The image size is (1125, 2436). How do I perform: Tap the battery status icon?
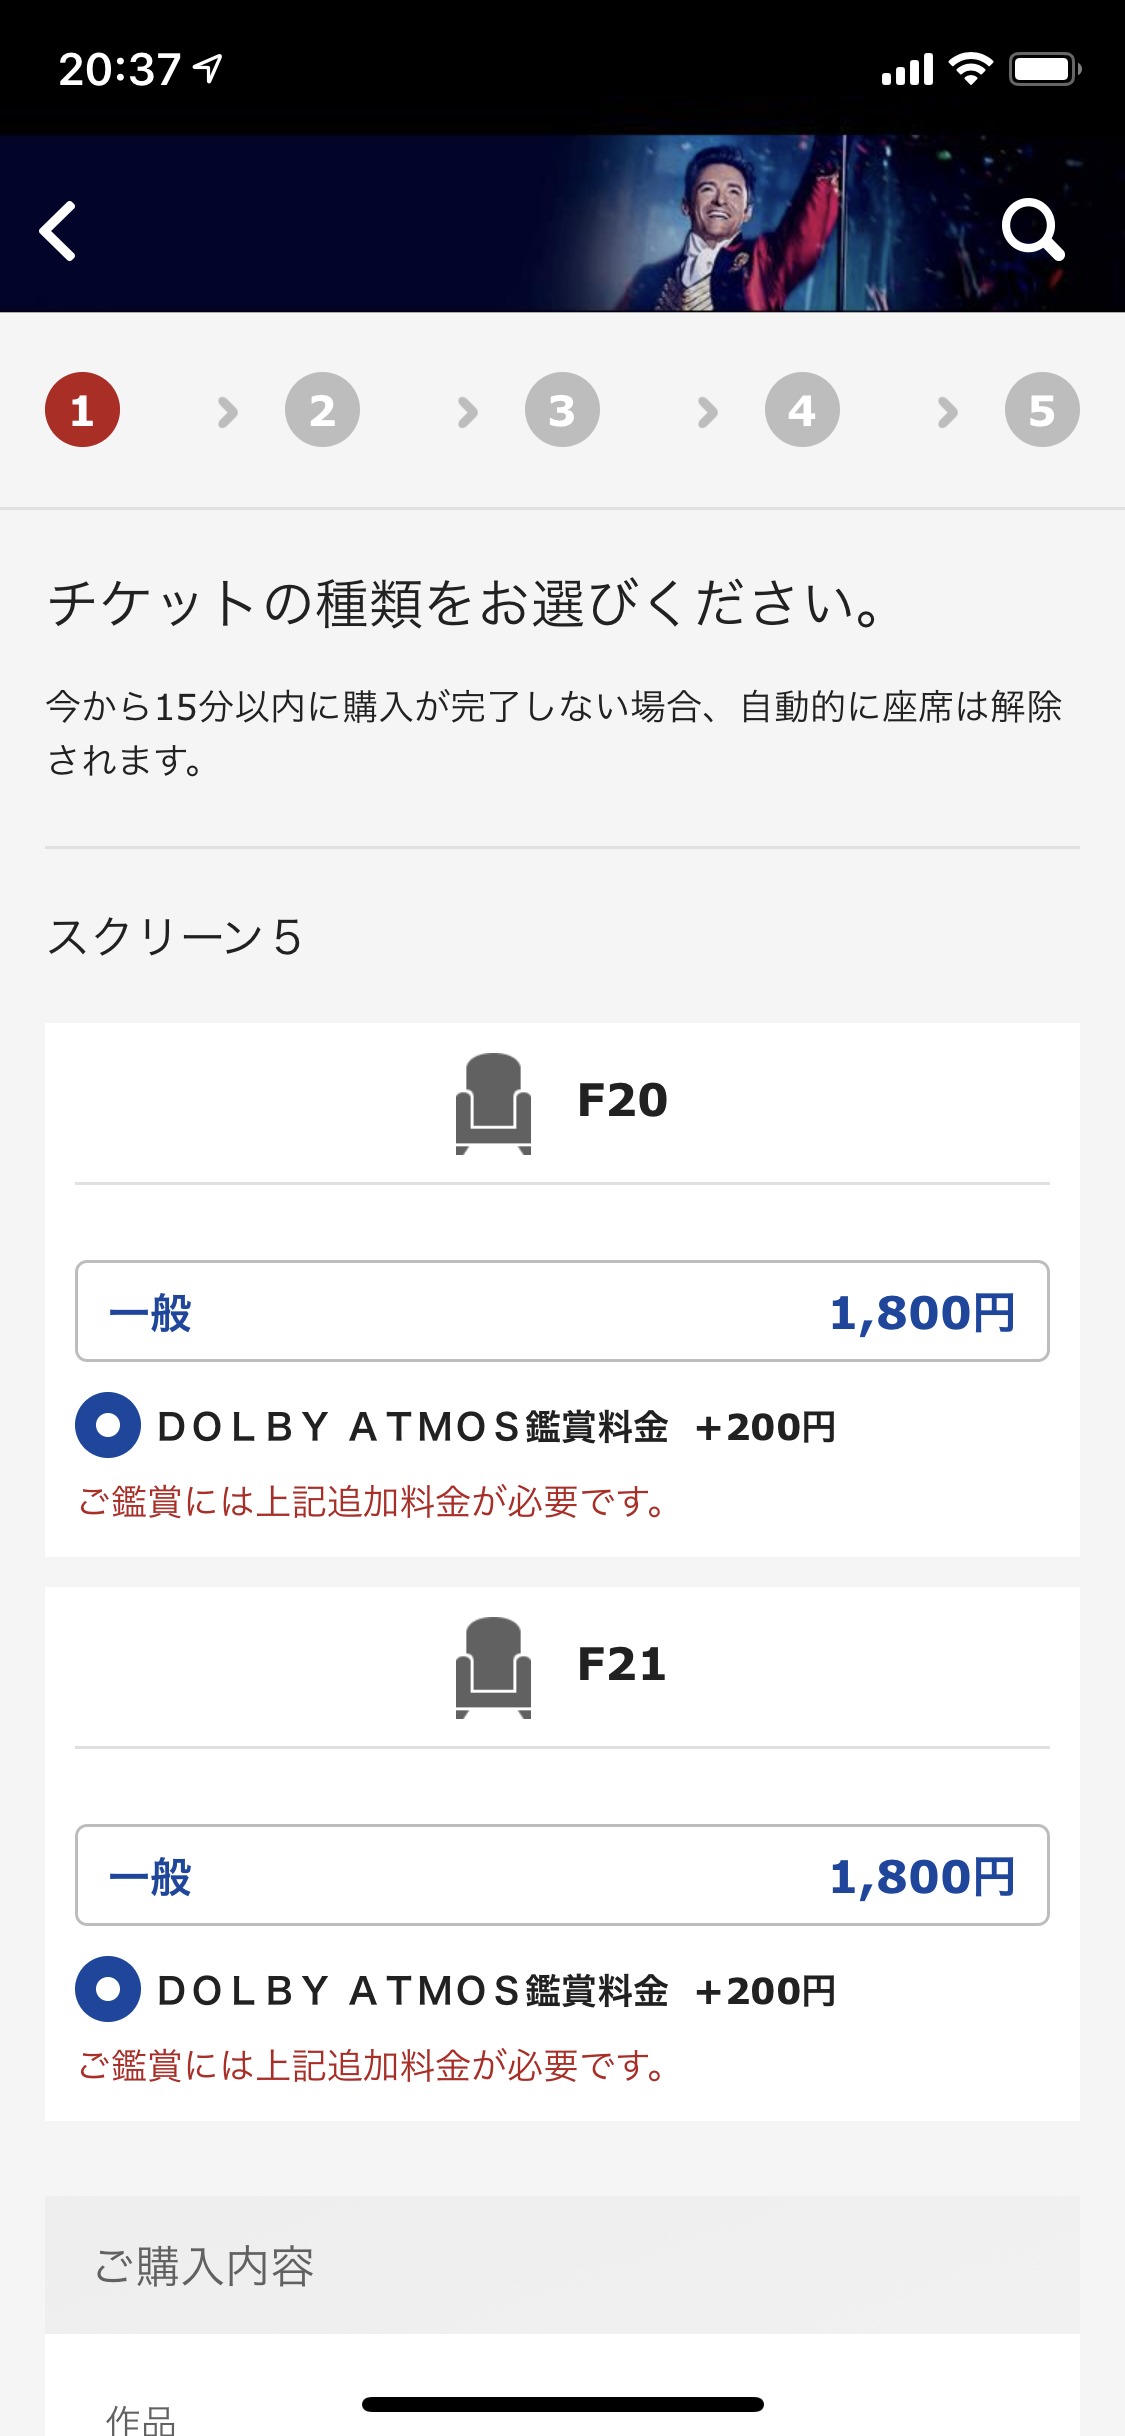1044,69
